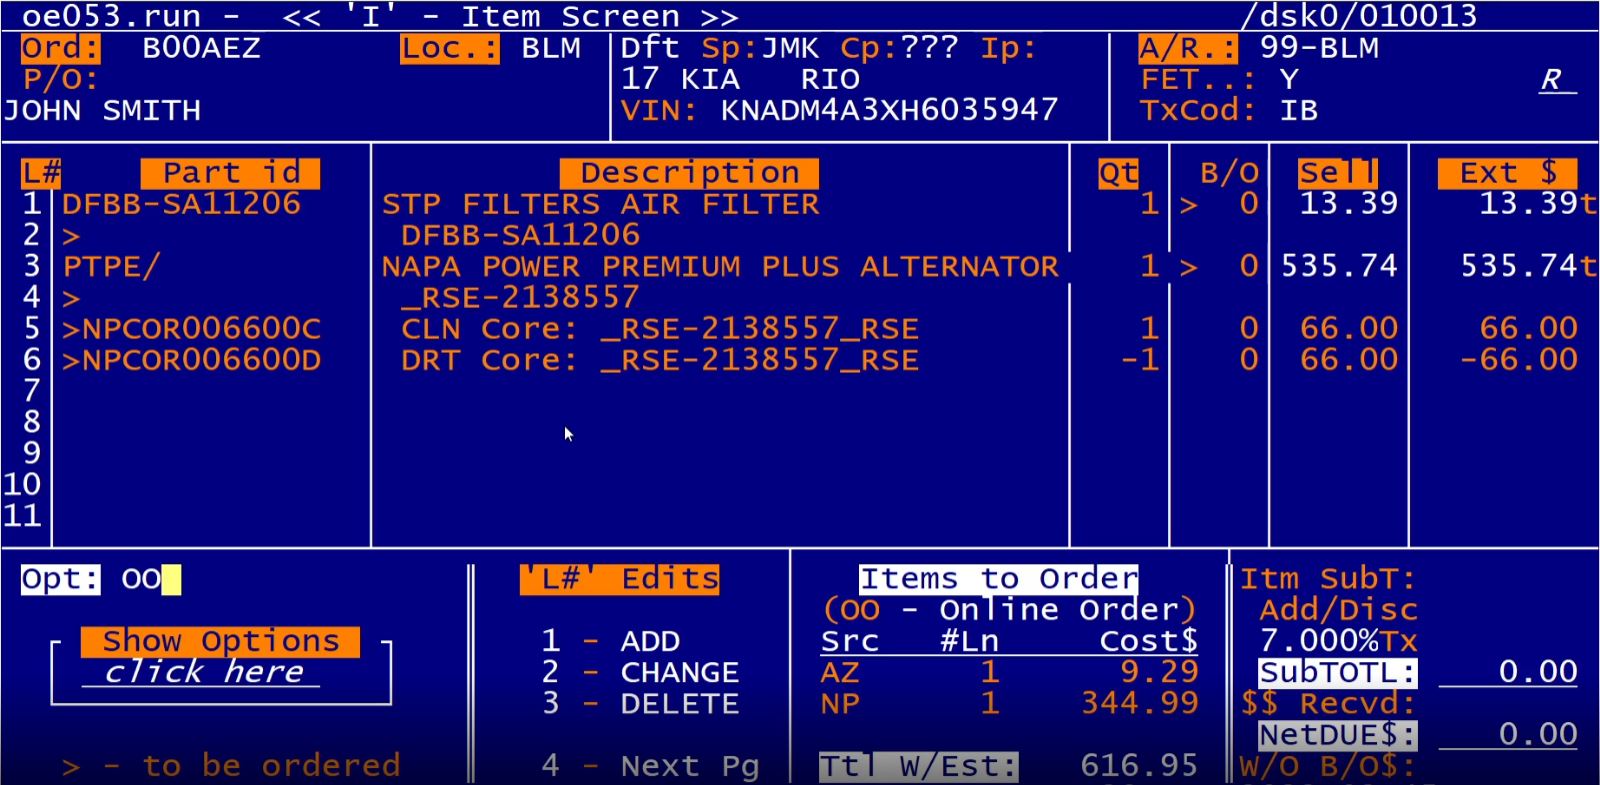Image resolution: width=1600 pixels, height=785 pixels.
Task: Click the italic R link at top right
Action: (x=1552, y=80)
